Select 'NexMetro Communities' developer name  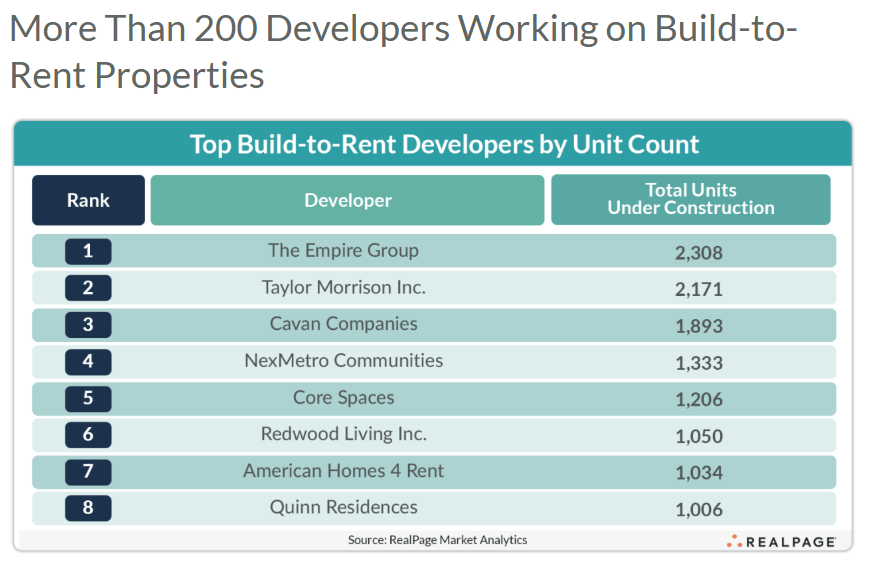pyautogui.click(x=344, y=361)
